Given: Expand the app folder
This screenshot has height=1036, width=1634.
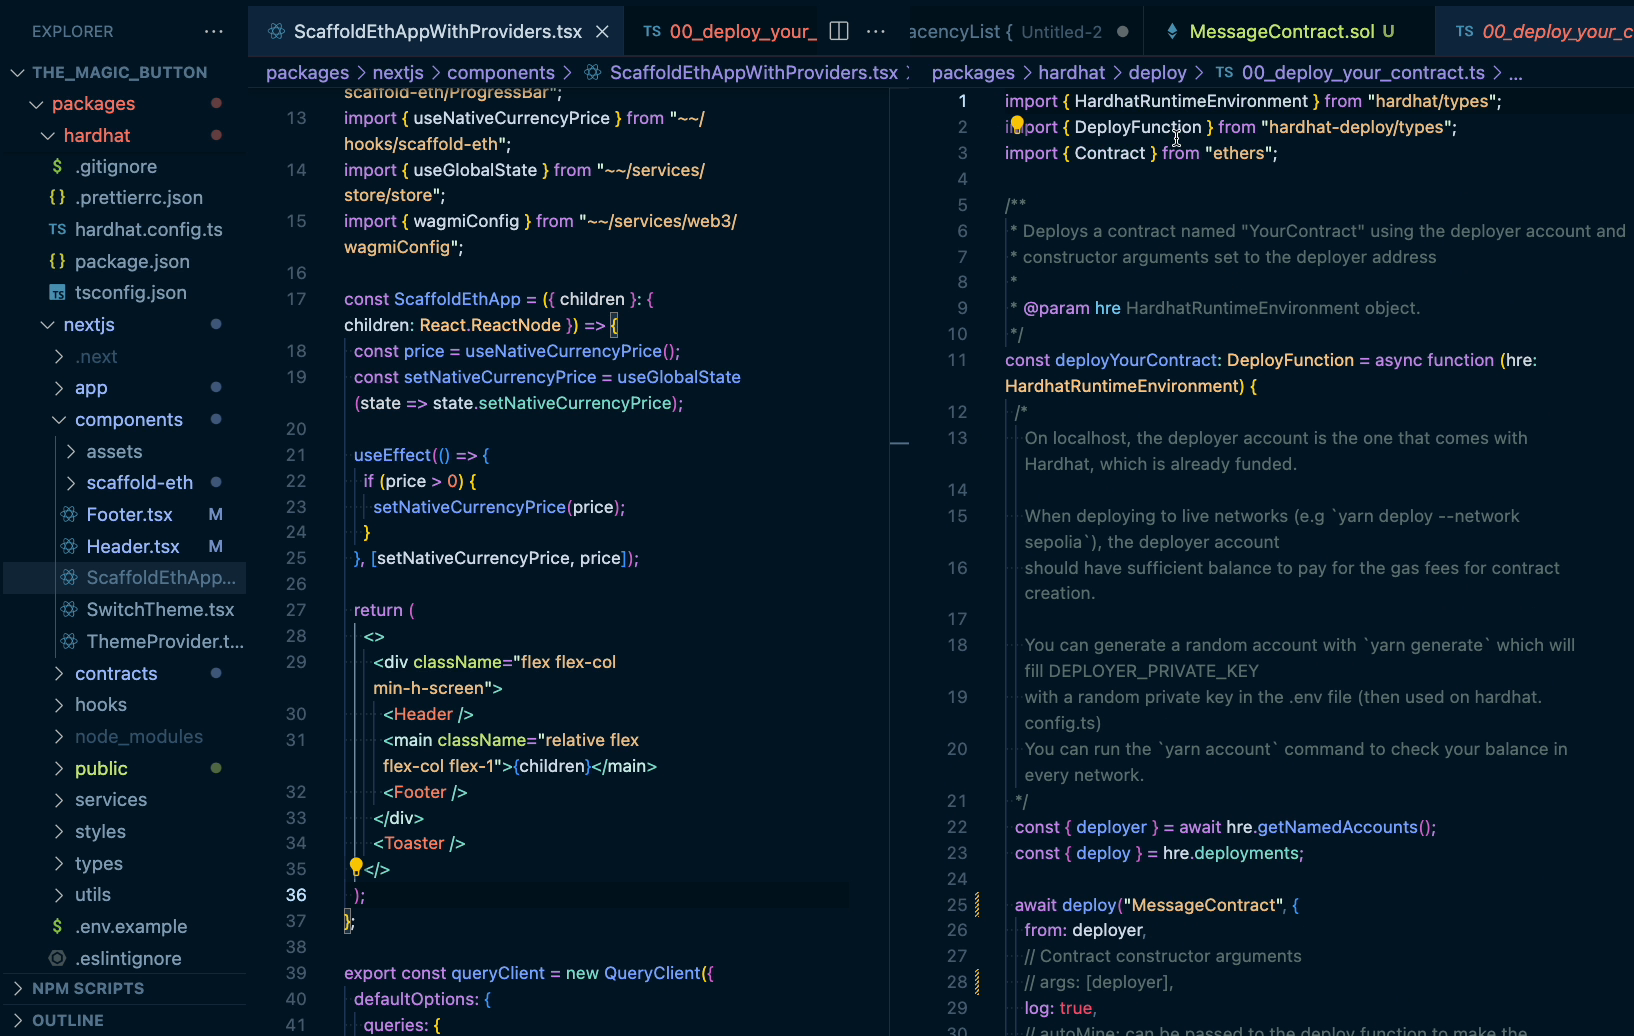Looking at the screenshot, I should coord(59,388).
